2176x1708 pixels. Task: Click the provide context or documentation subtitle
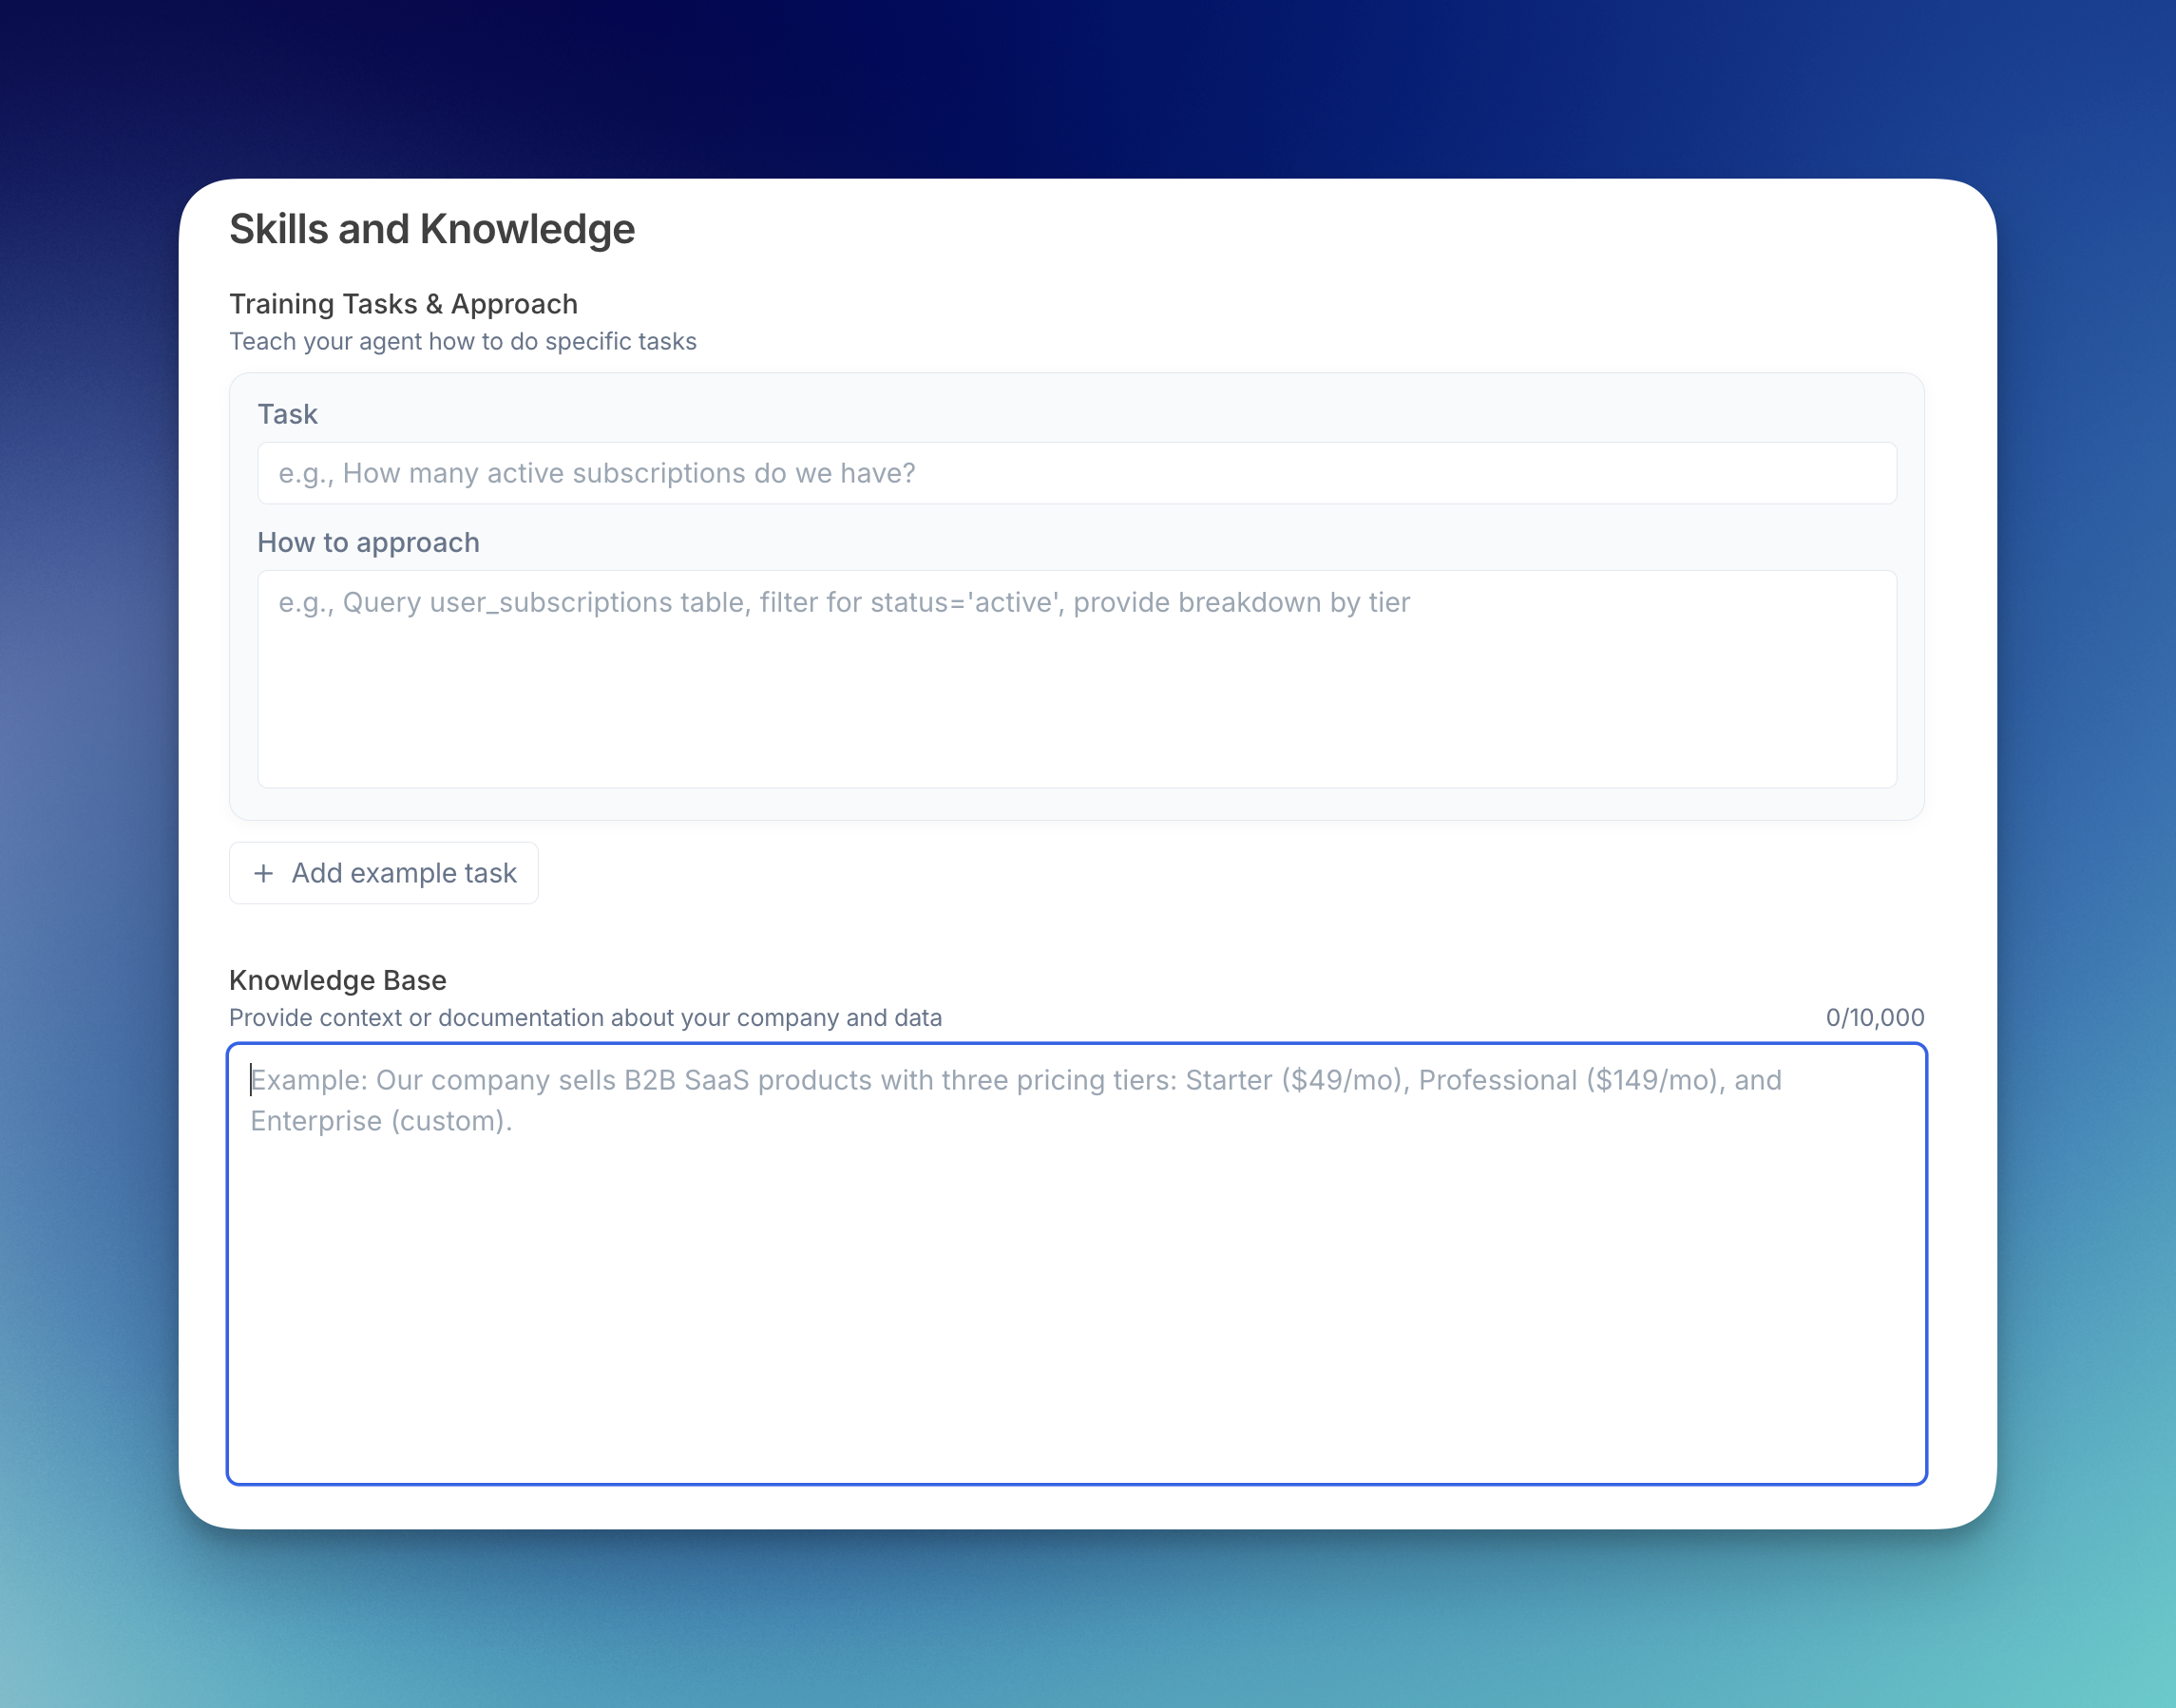585,1017
